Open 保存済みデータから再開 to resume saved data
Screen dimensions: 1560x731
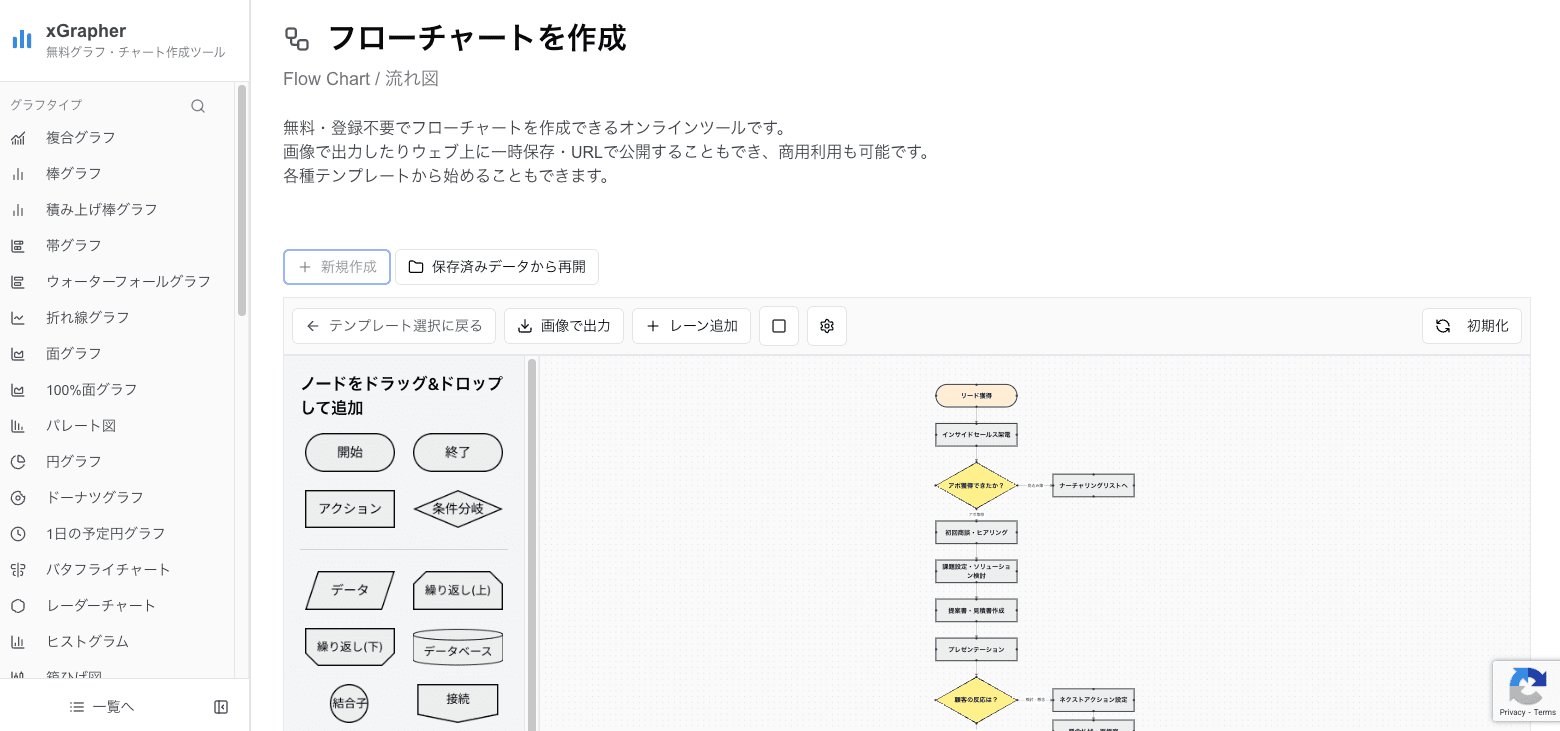coord(497,267)
